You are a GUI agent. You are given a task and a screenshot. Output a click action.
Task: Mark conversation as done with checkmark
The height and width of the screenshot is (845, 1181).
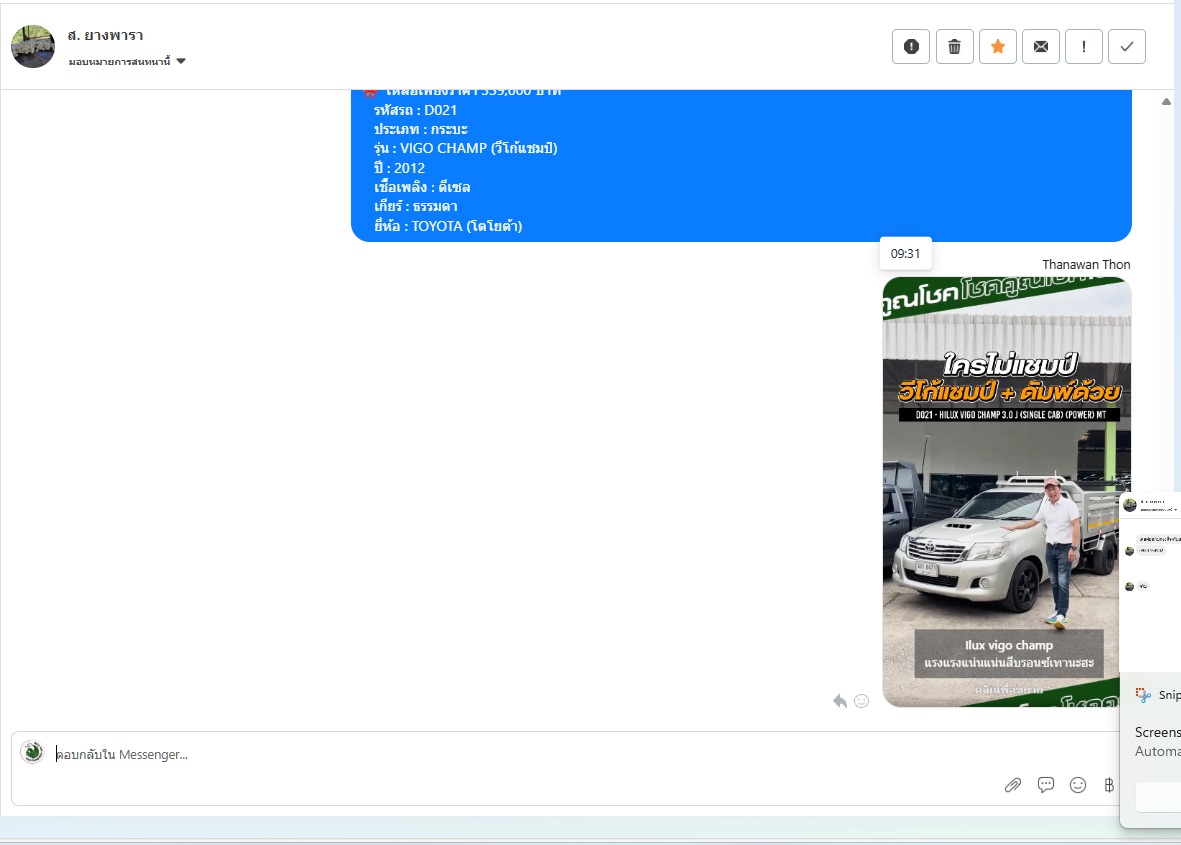(1127, 47)
